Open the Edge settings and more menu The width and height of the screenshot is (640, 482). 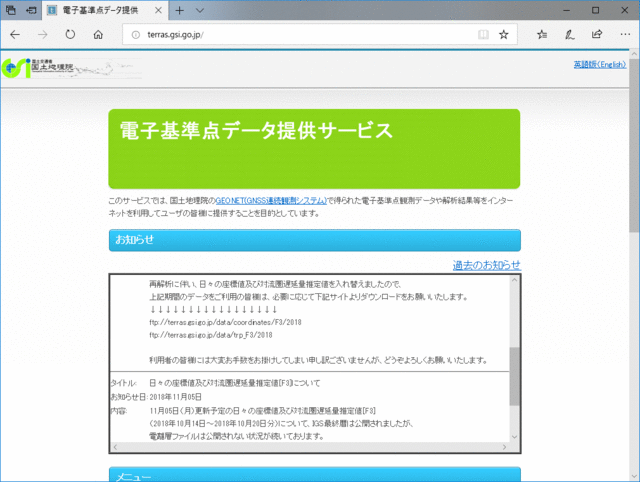(625, 35)
